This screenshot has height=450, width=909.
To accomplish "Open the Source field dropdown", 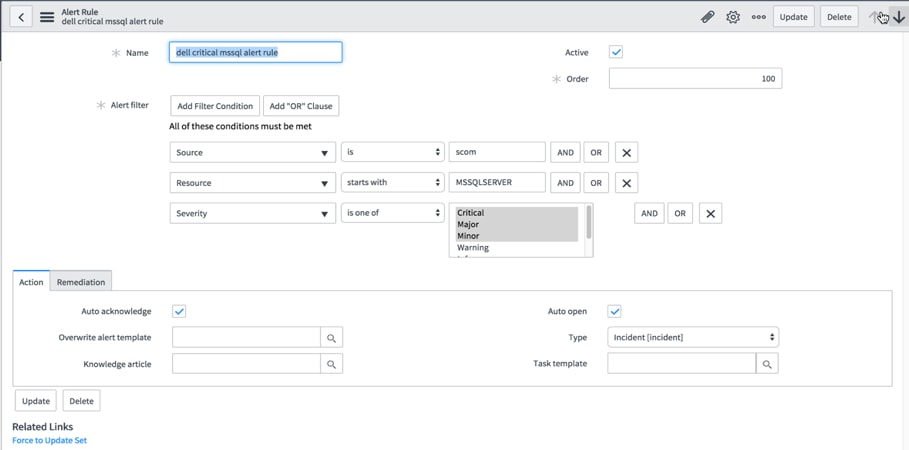I will (x=252, y=153).
